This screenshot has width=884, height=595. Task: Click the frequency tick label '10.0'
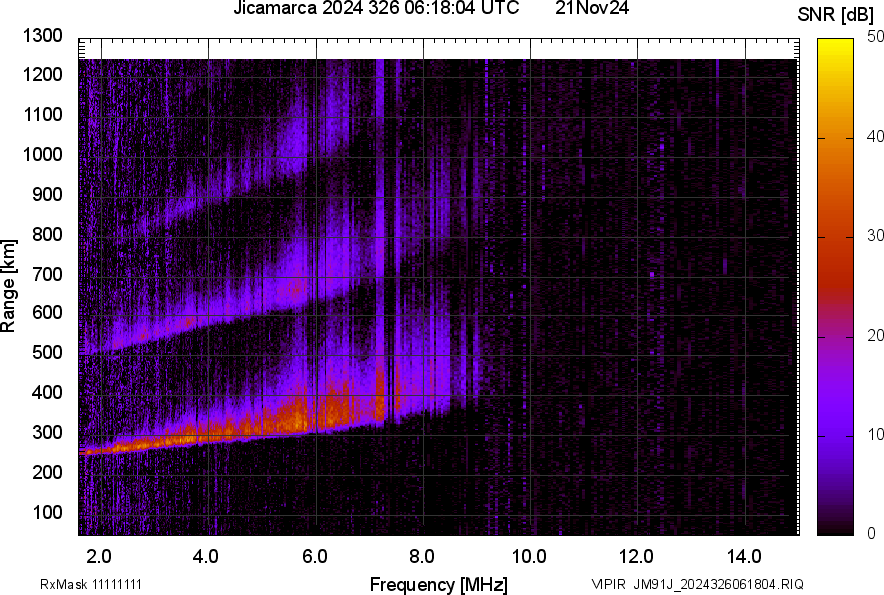click(x=529, y=556)
